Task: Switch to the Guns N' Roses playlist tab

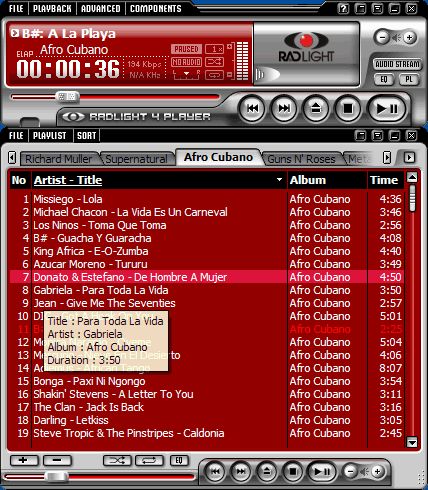Action: coord(301,159)
